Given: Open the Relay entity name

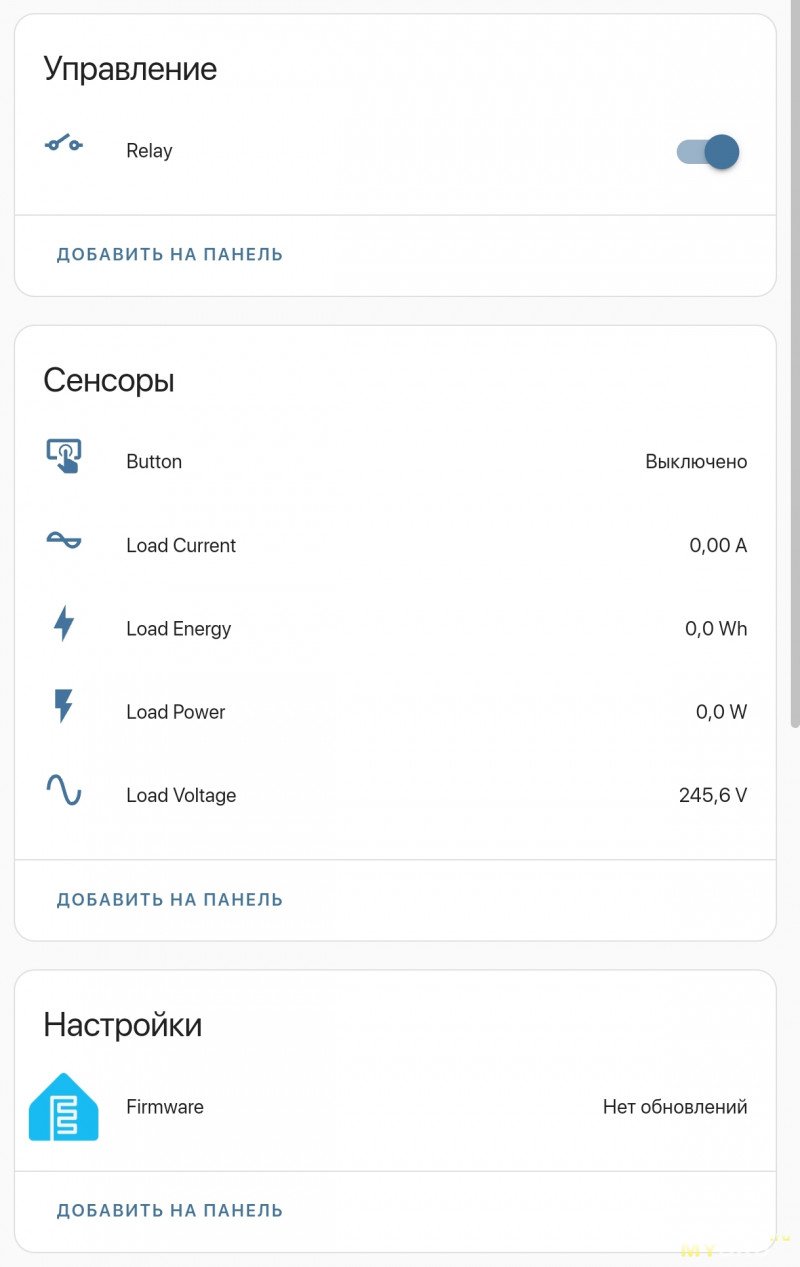Looking at the screenshot, I should tap(149, 151).
